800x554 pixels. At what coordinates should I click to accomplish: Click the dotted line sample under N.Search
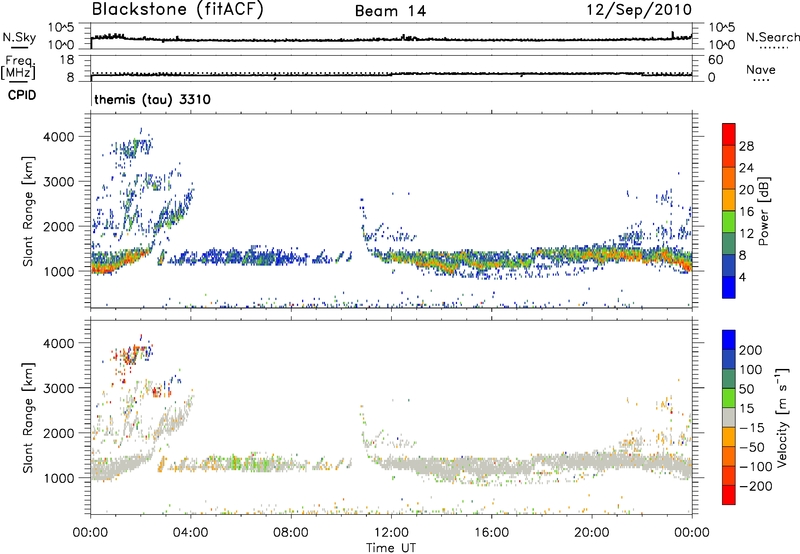point(773,48)
